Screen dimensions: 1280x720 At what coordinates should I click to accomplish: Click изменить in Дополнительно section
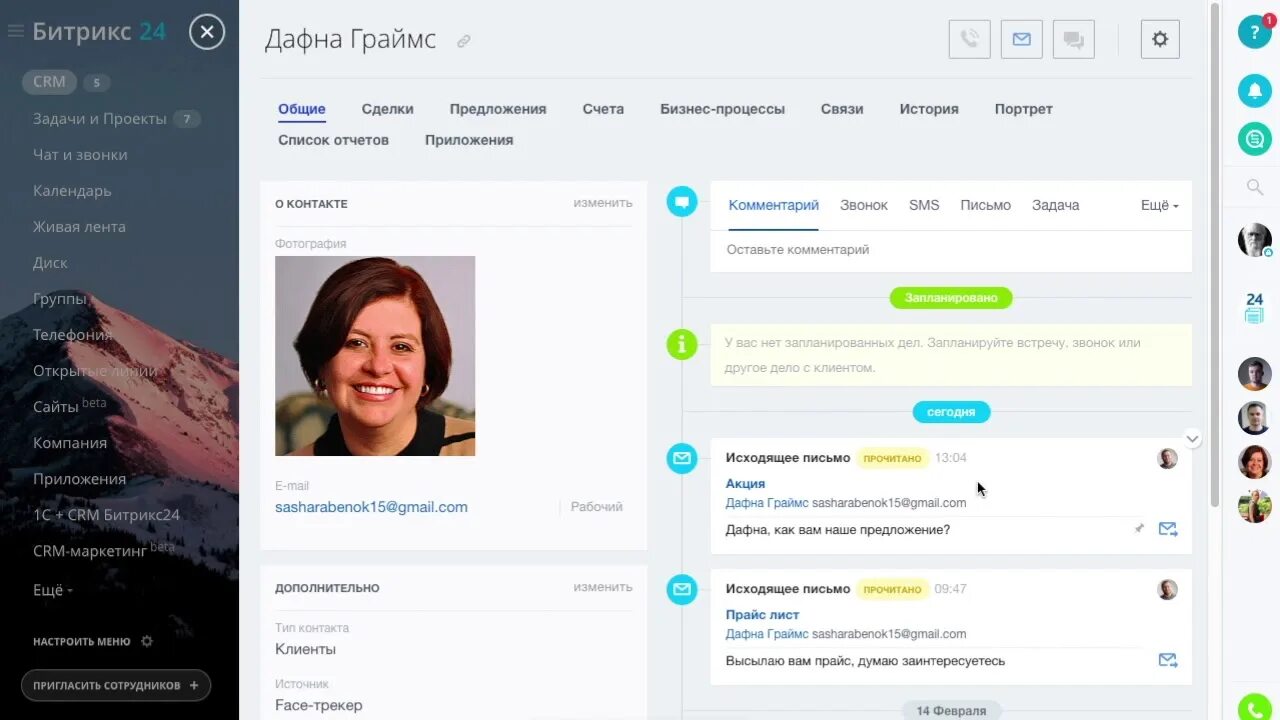(603, 587)
